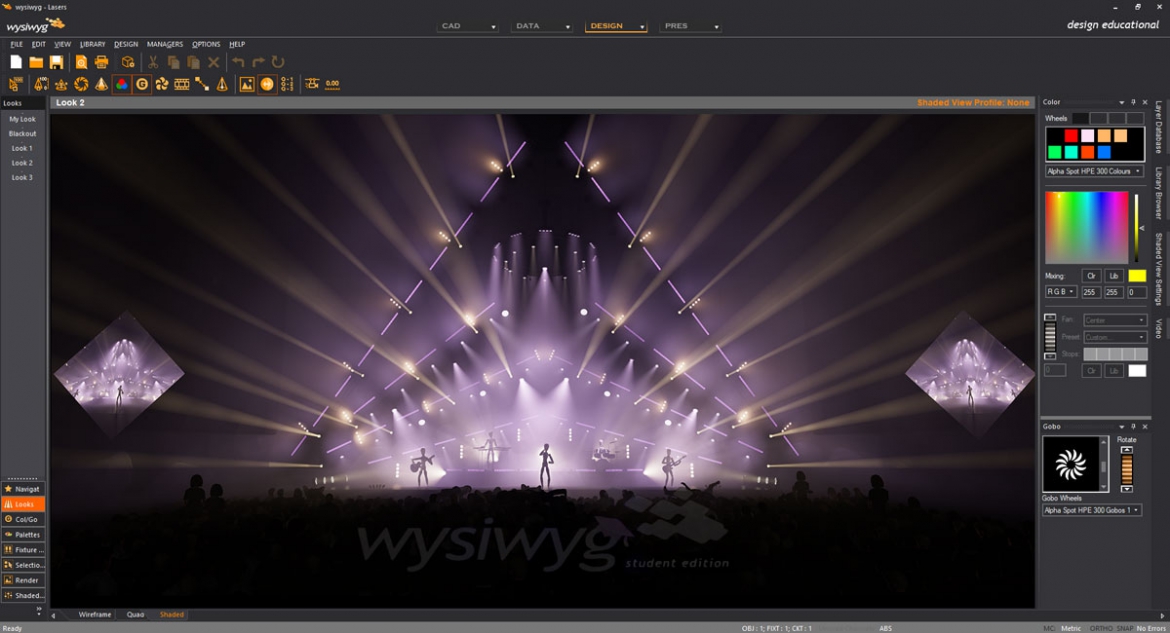The image size is (1170, 633).
Task: Click the delete X icon
Action: [x=213, y=62]
